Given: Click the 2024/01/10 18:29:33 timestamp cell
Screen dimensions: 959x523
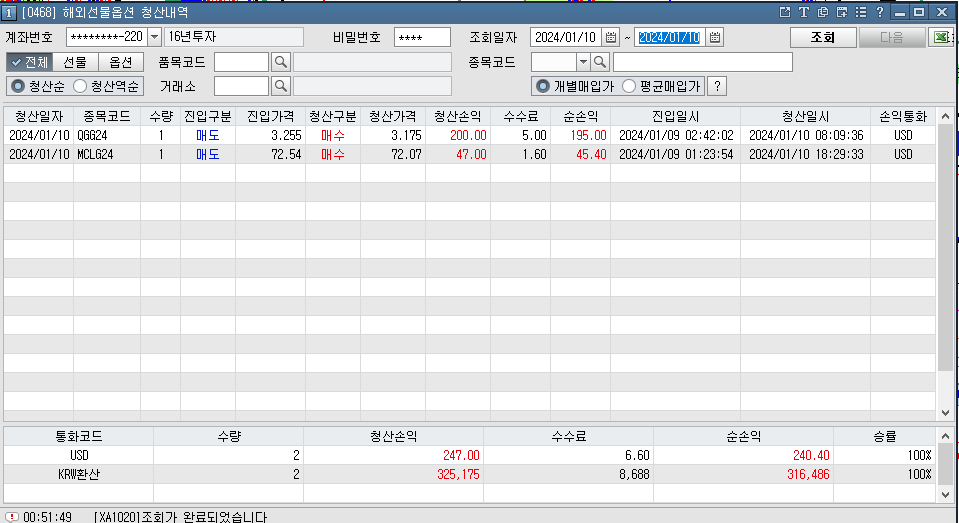Looking at the screenshot, I should 805,154.
